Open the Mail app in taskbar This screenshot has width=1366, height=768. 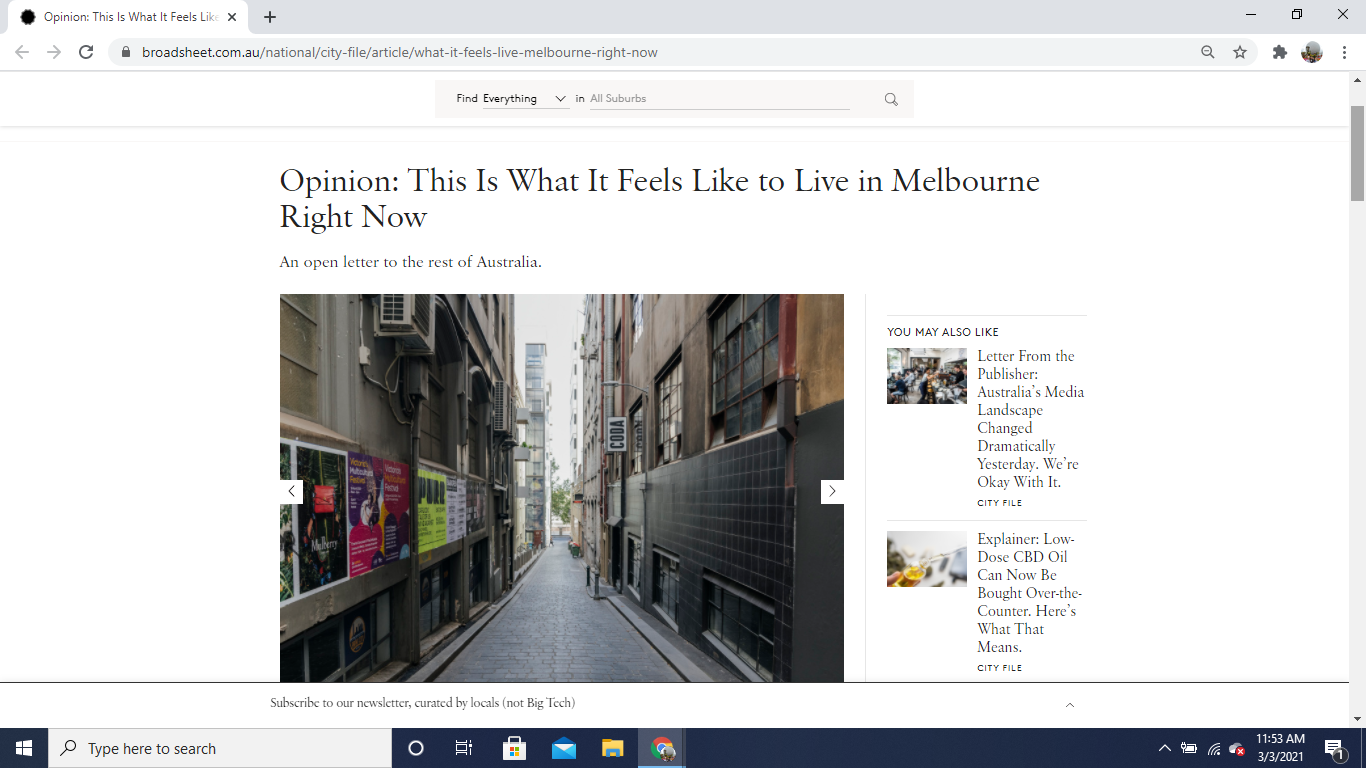[x=564, y=748]
